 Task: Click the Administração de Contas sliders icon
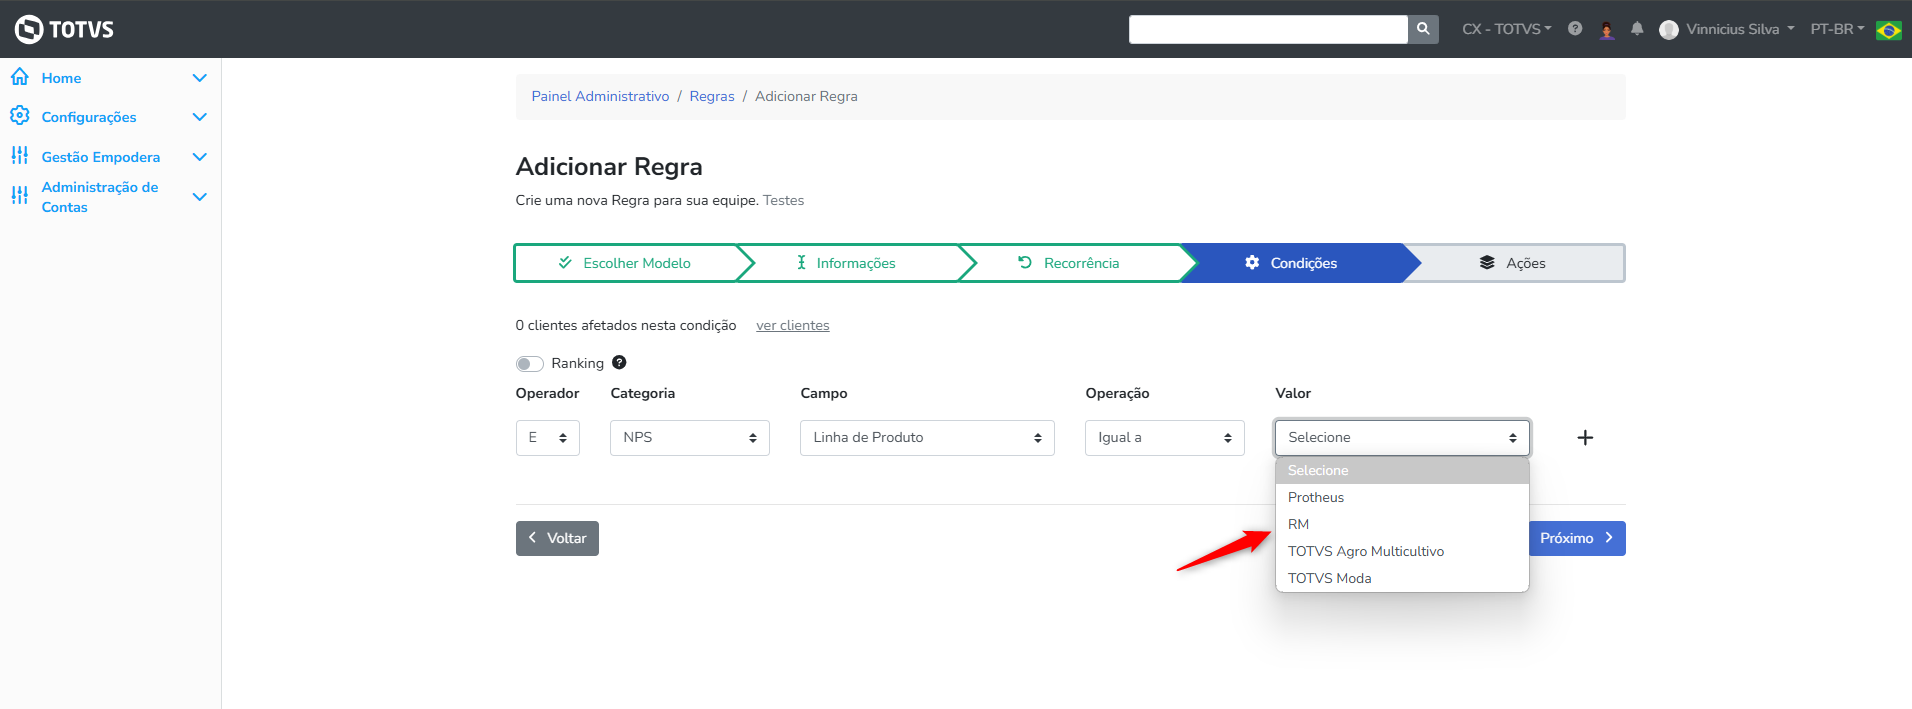[x=20, y=195]
